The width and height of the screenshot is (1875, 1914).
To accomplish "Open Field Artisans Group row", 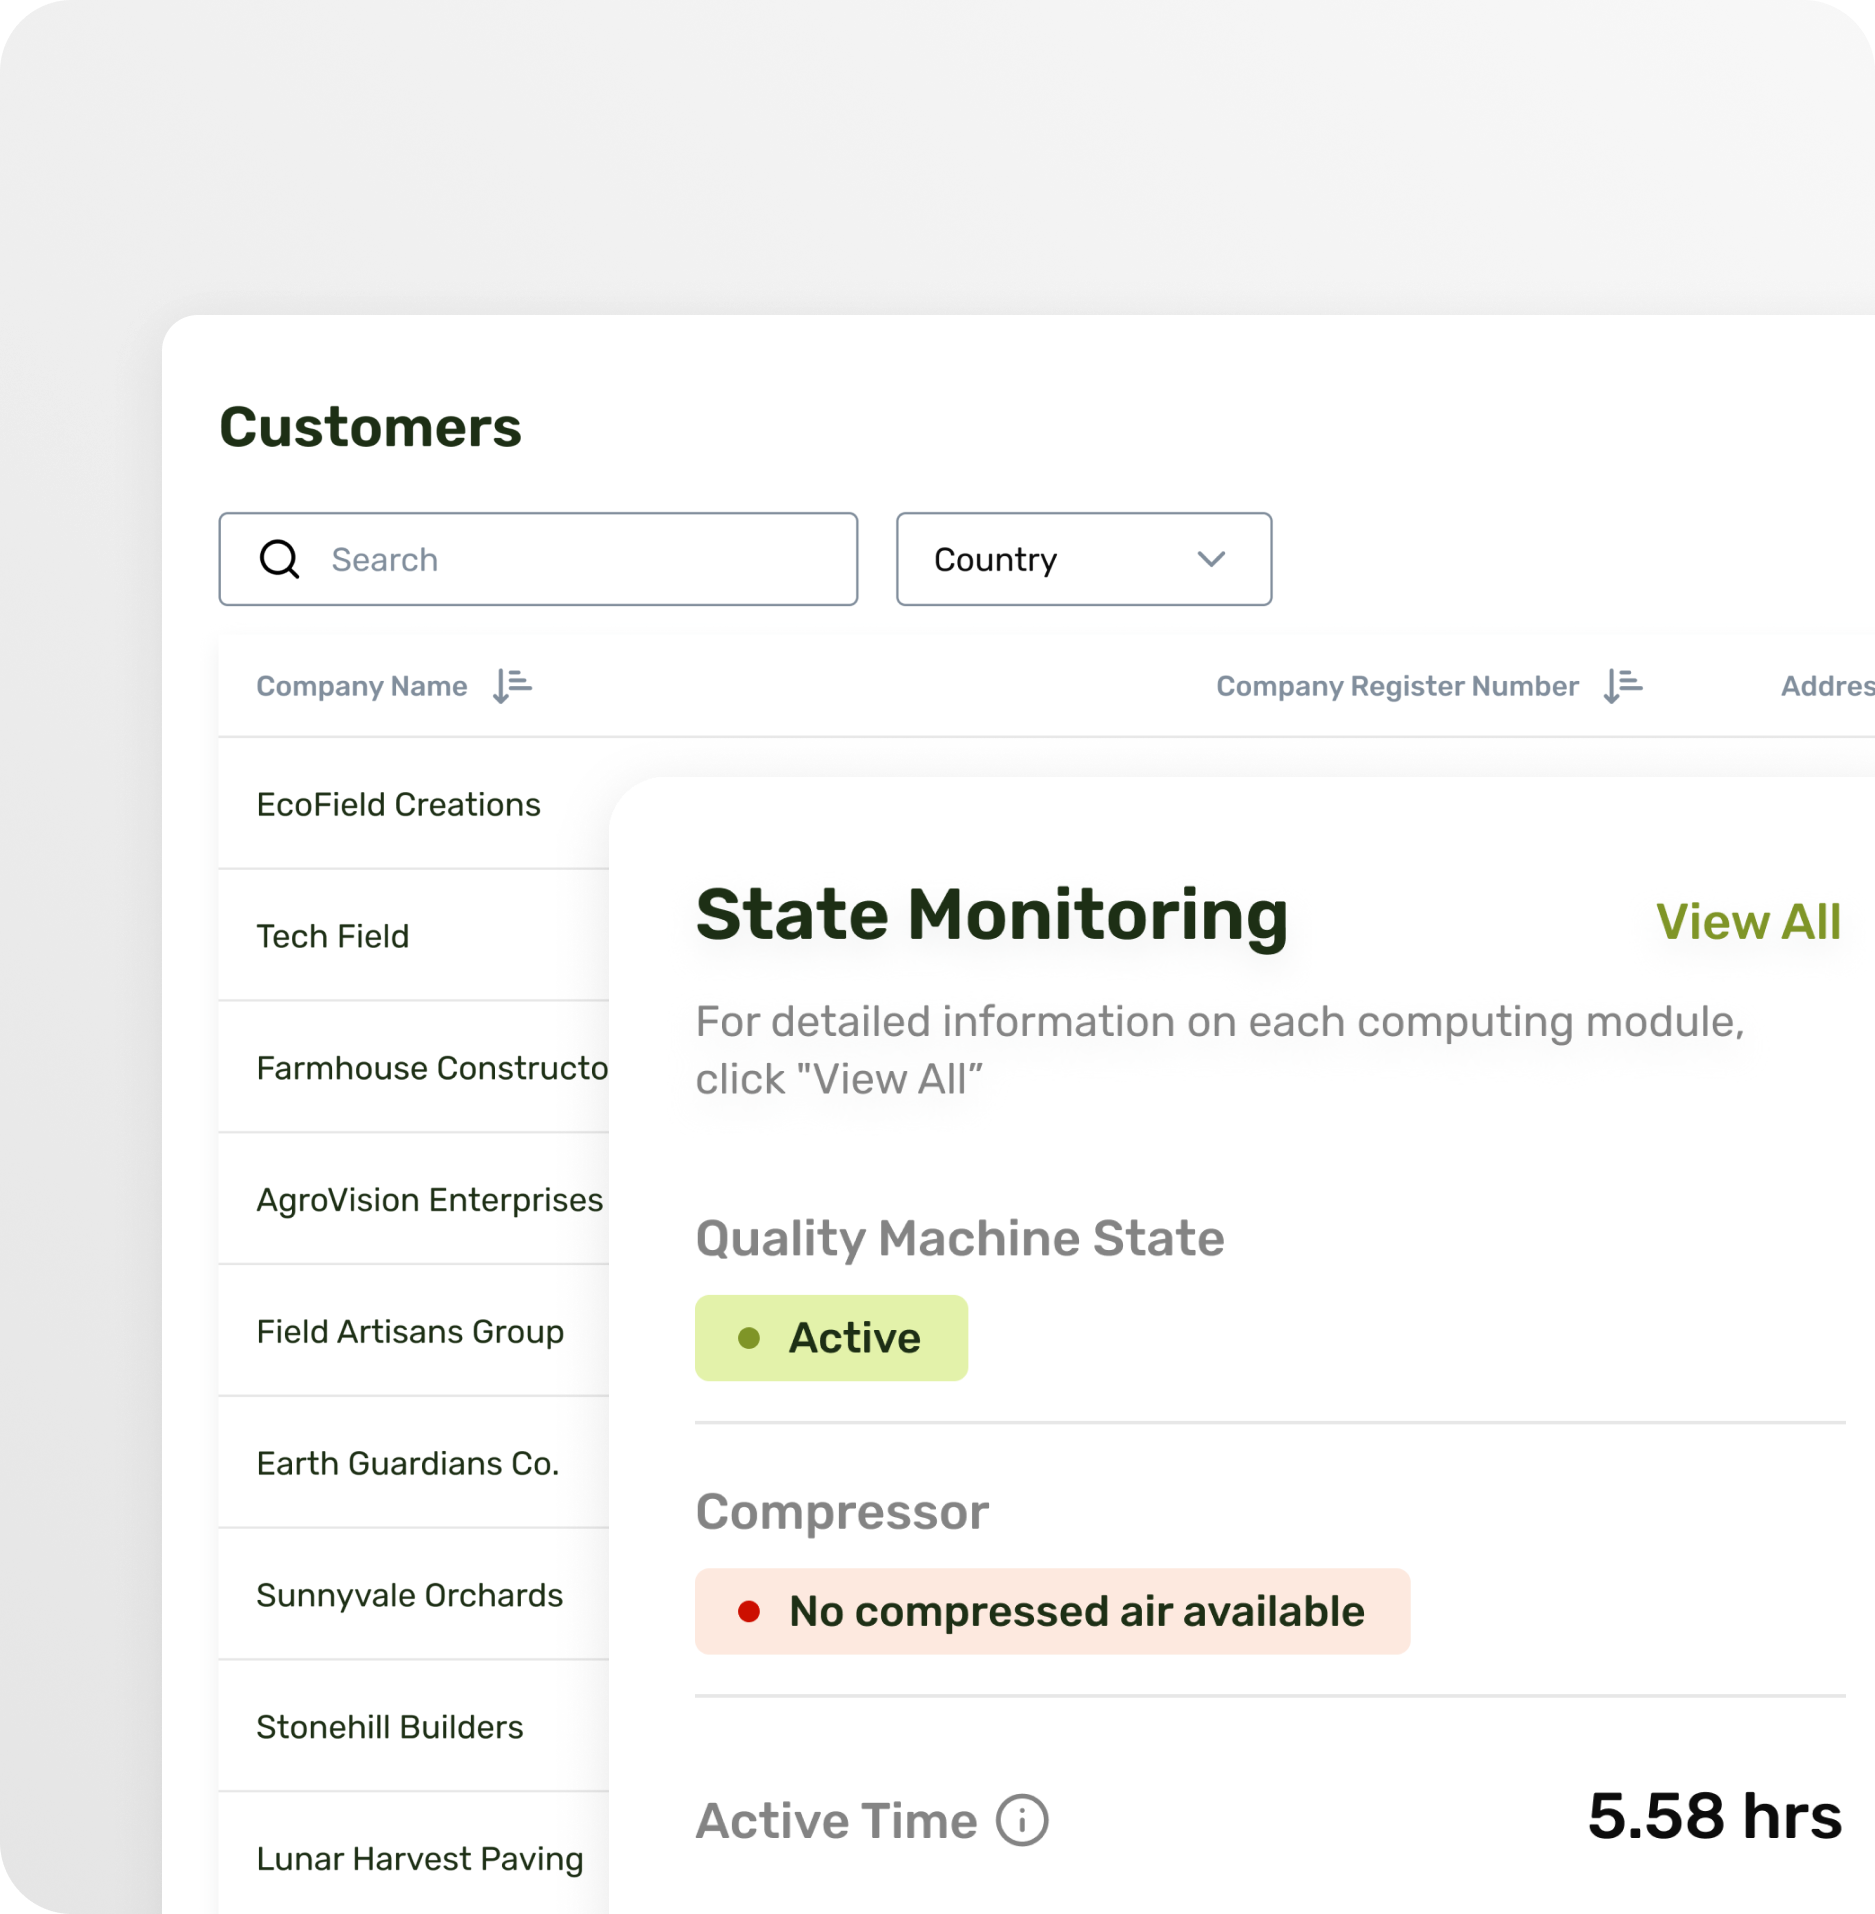I will pos(410,1332).
